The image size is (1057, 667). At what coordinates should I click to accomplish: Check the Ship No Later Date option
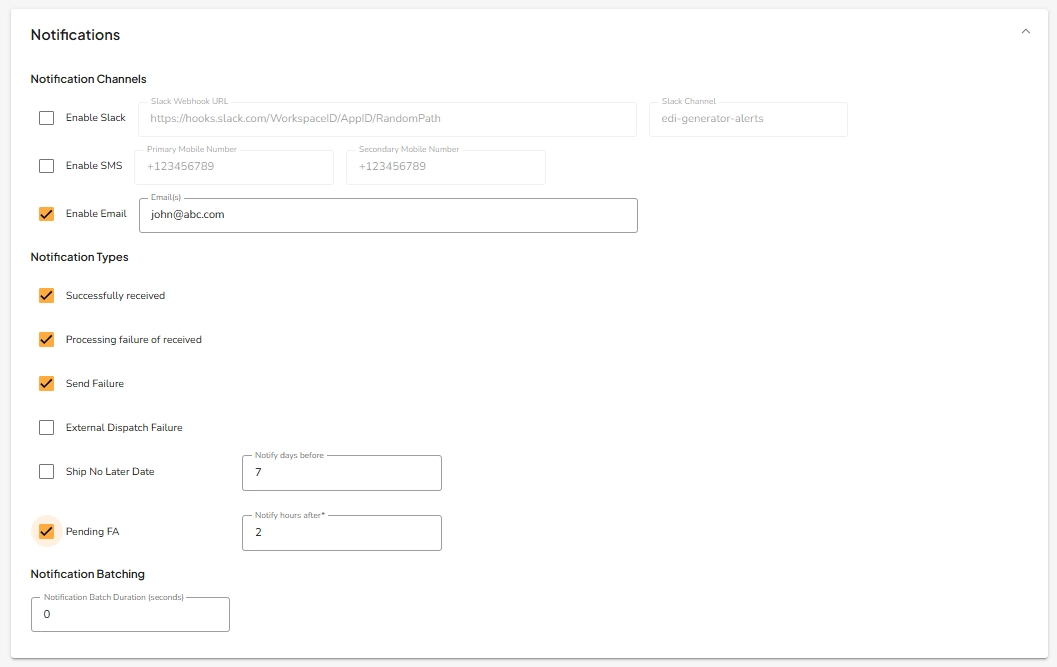click(46, 471)
